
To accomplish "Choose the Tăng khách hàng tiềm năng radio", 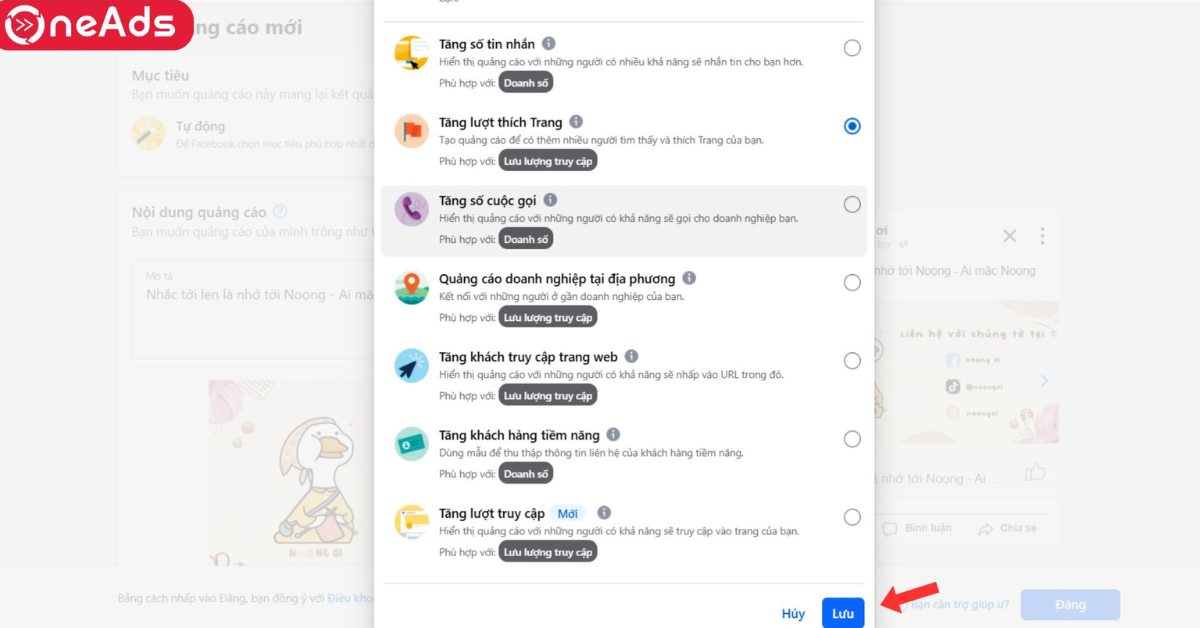I will click(x=852, y=439).
